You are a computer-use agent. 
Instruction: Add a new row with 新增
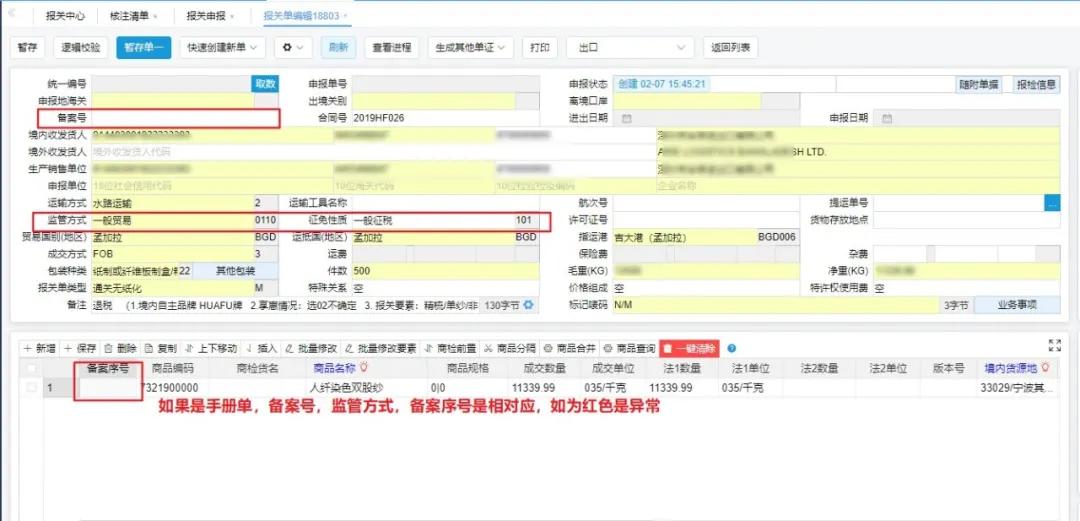point(39,348)
